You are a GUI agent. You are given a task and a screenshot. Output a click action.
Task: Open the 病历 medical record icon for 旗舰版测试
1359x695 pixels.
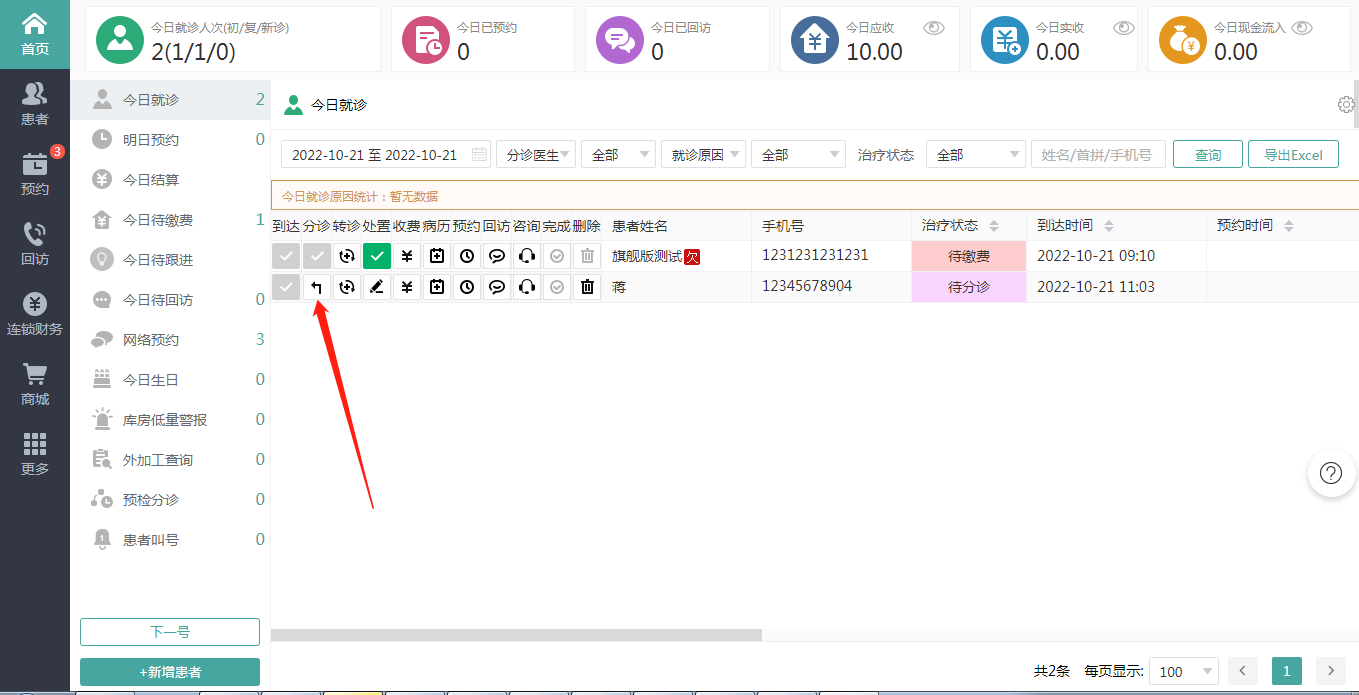[x=437, y=256]
